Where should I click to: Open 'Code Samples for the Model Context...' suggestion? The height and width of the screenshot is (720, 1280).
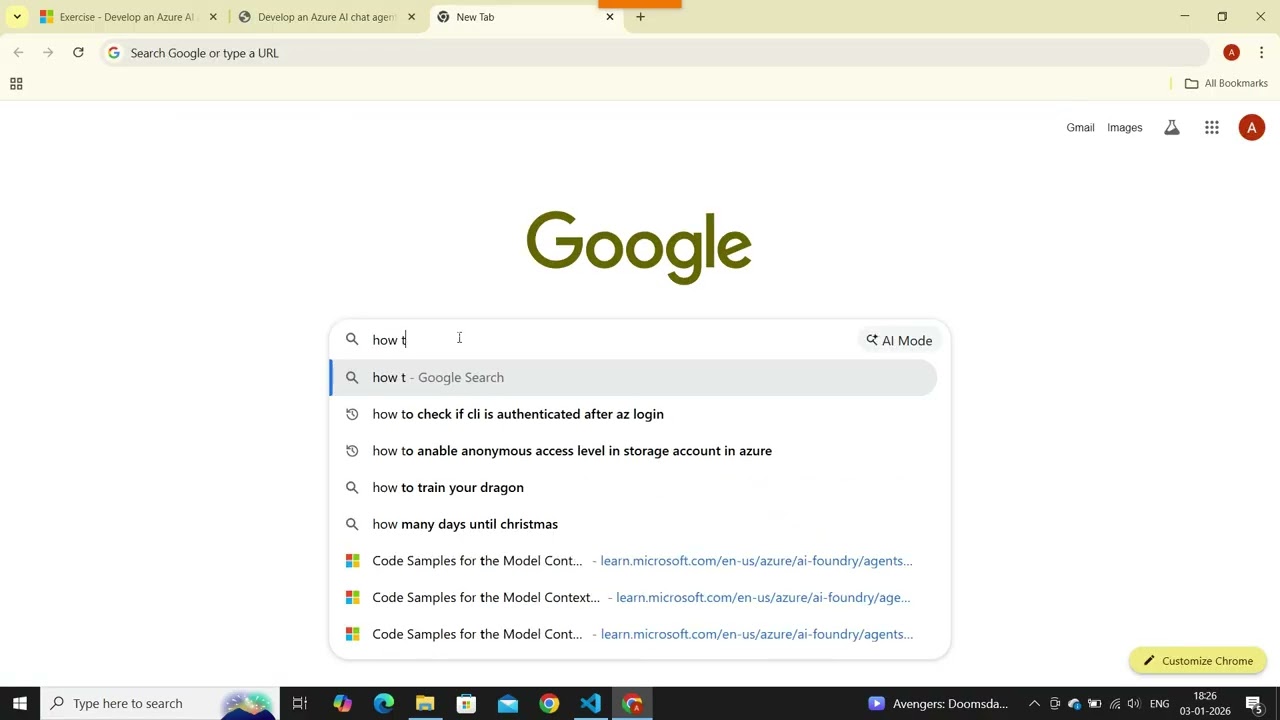(x=633, y=598)
